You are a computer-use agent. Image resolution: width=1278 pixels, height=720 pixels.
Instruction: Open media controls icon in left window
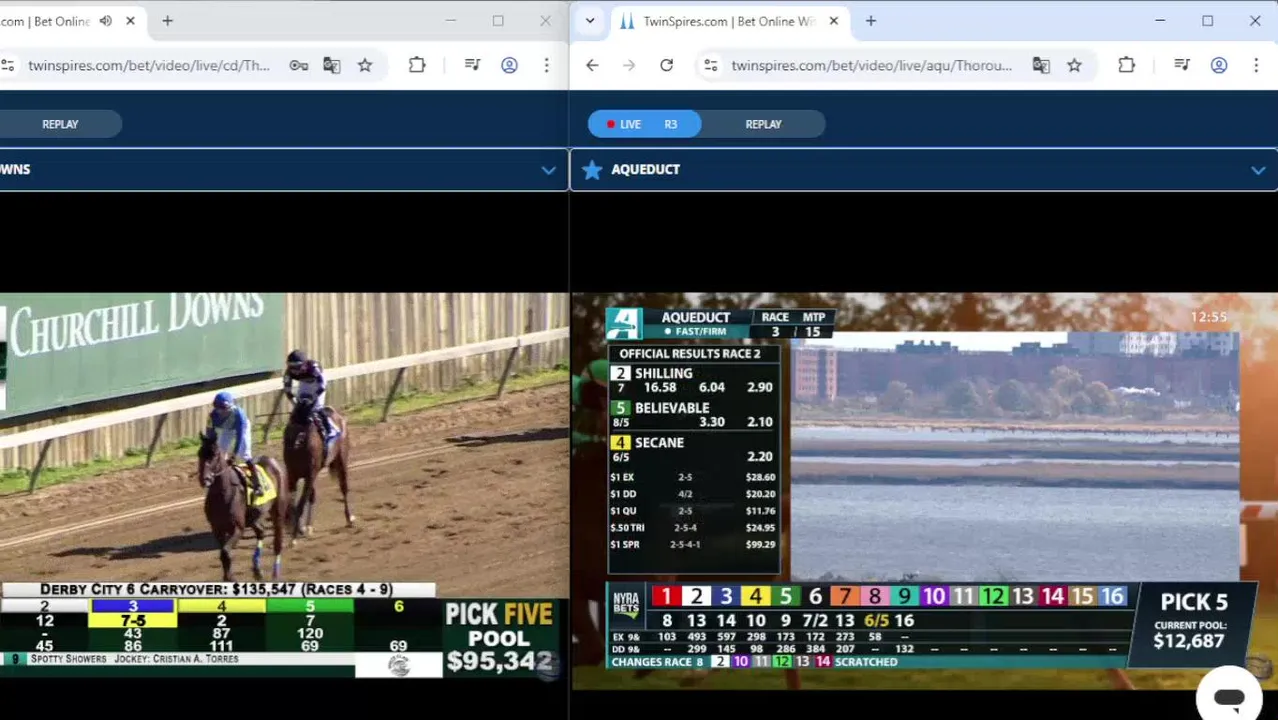tap(472, 65)
